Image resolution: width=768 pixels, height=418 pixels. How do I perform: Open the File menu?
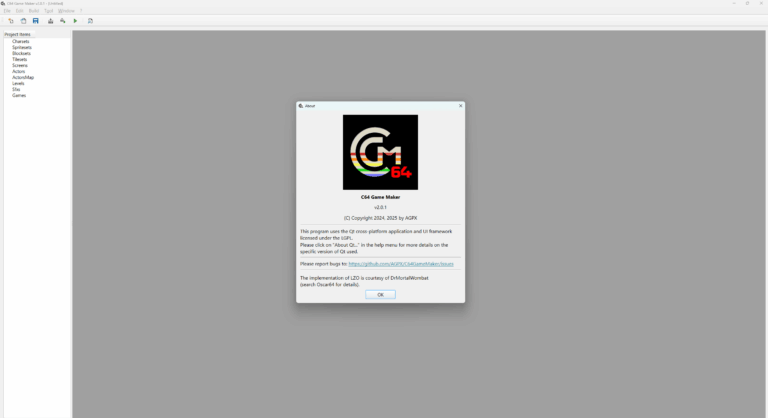pyautogui.click(x=7, y=11)
